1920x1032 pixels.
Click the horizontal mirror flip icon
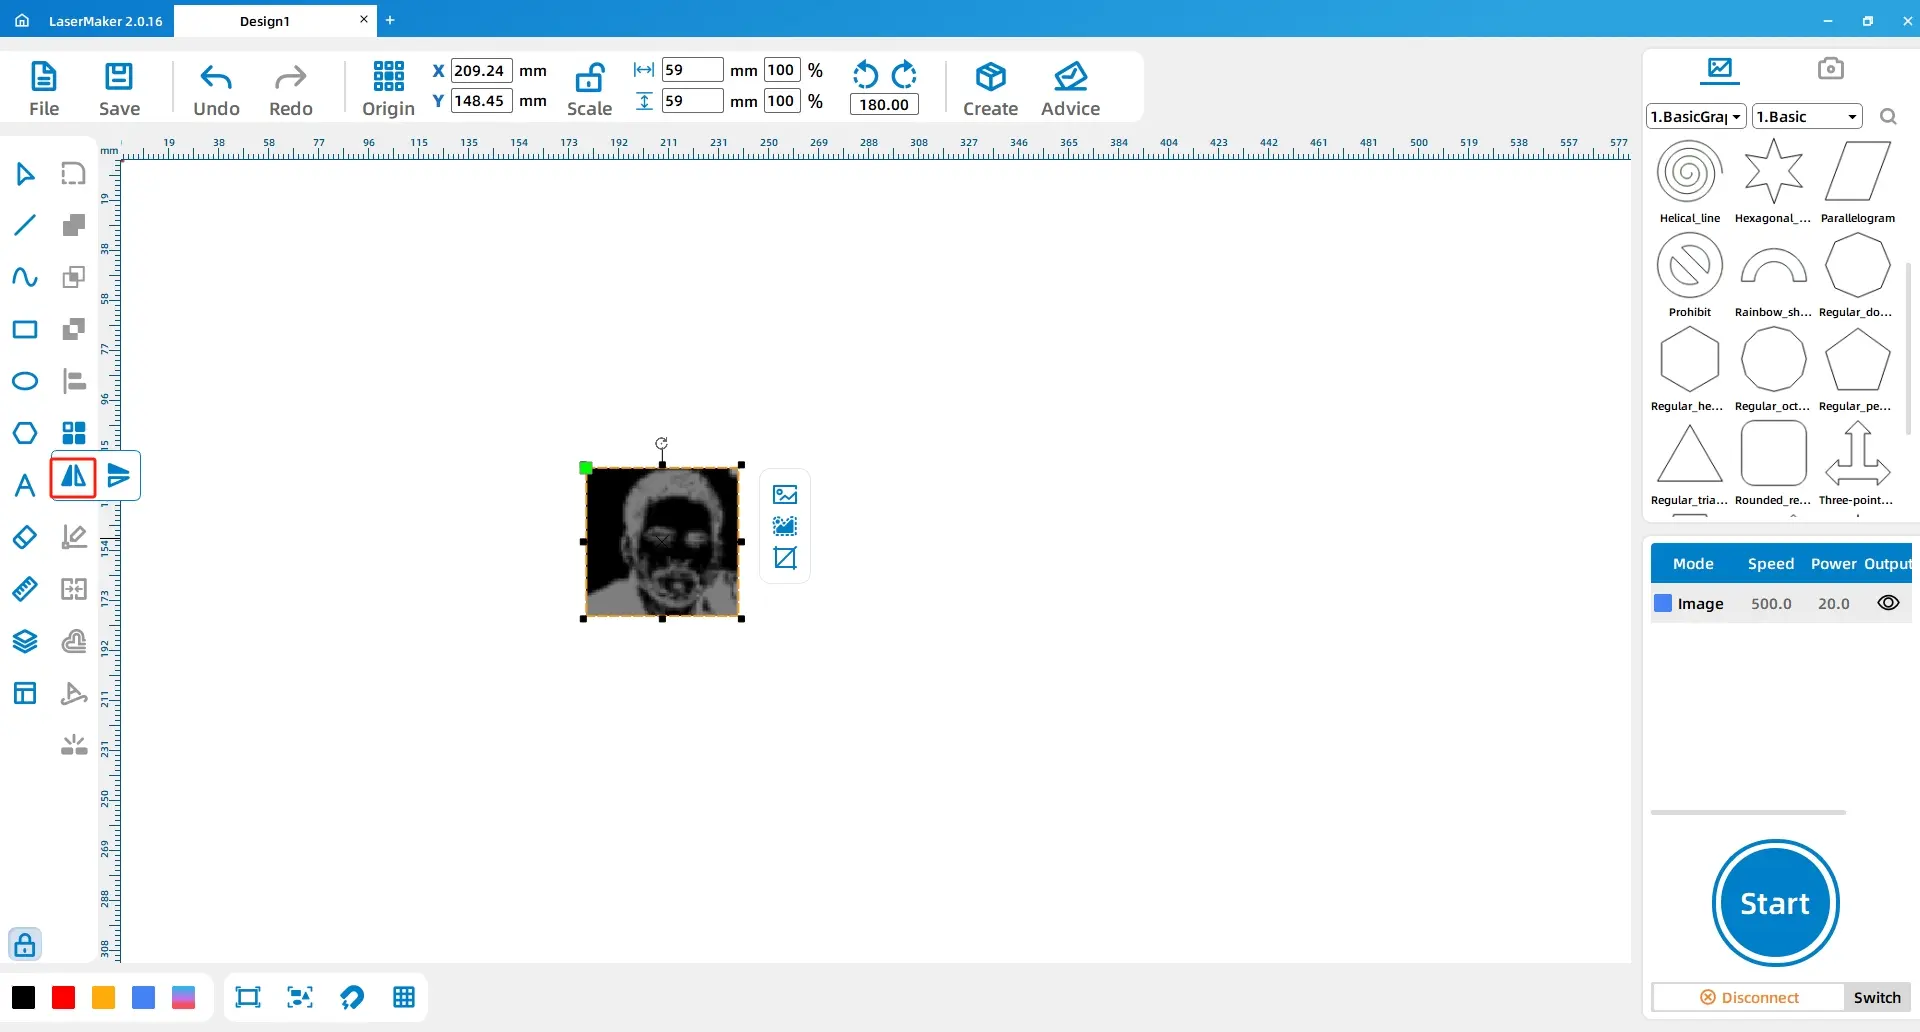tap(74, 476)
